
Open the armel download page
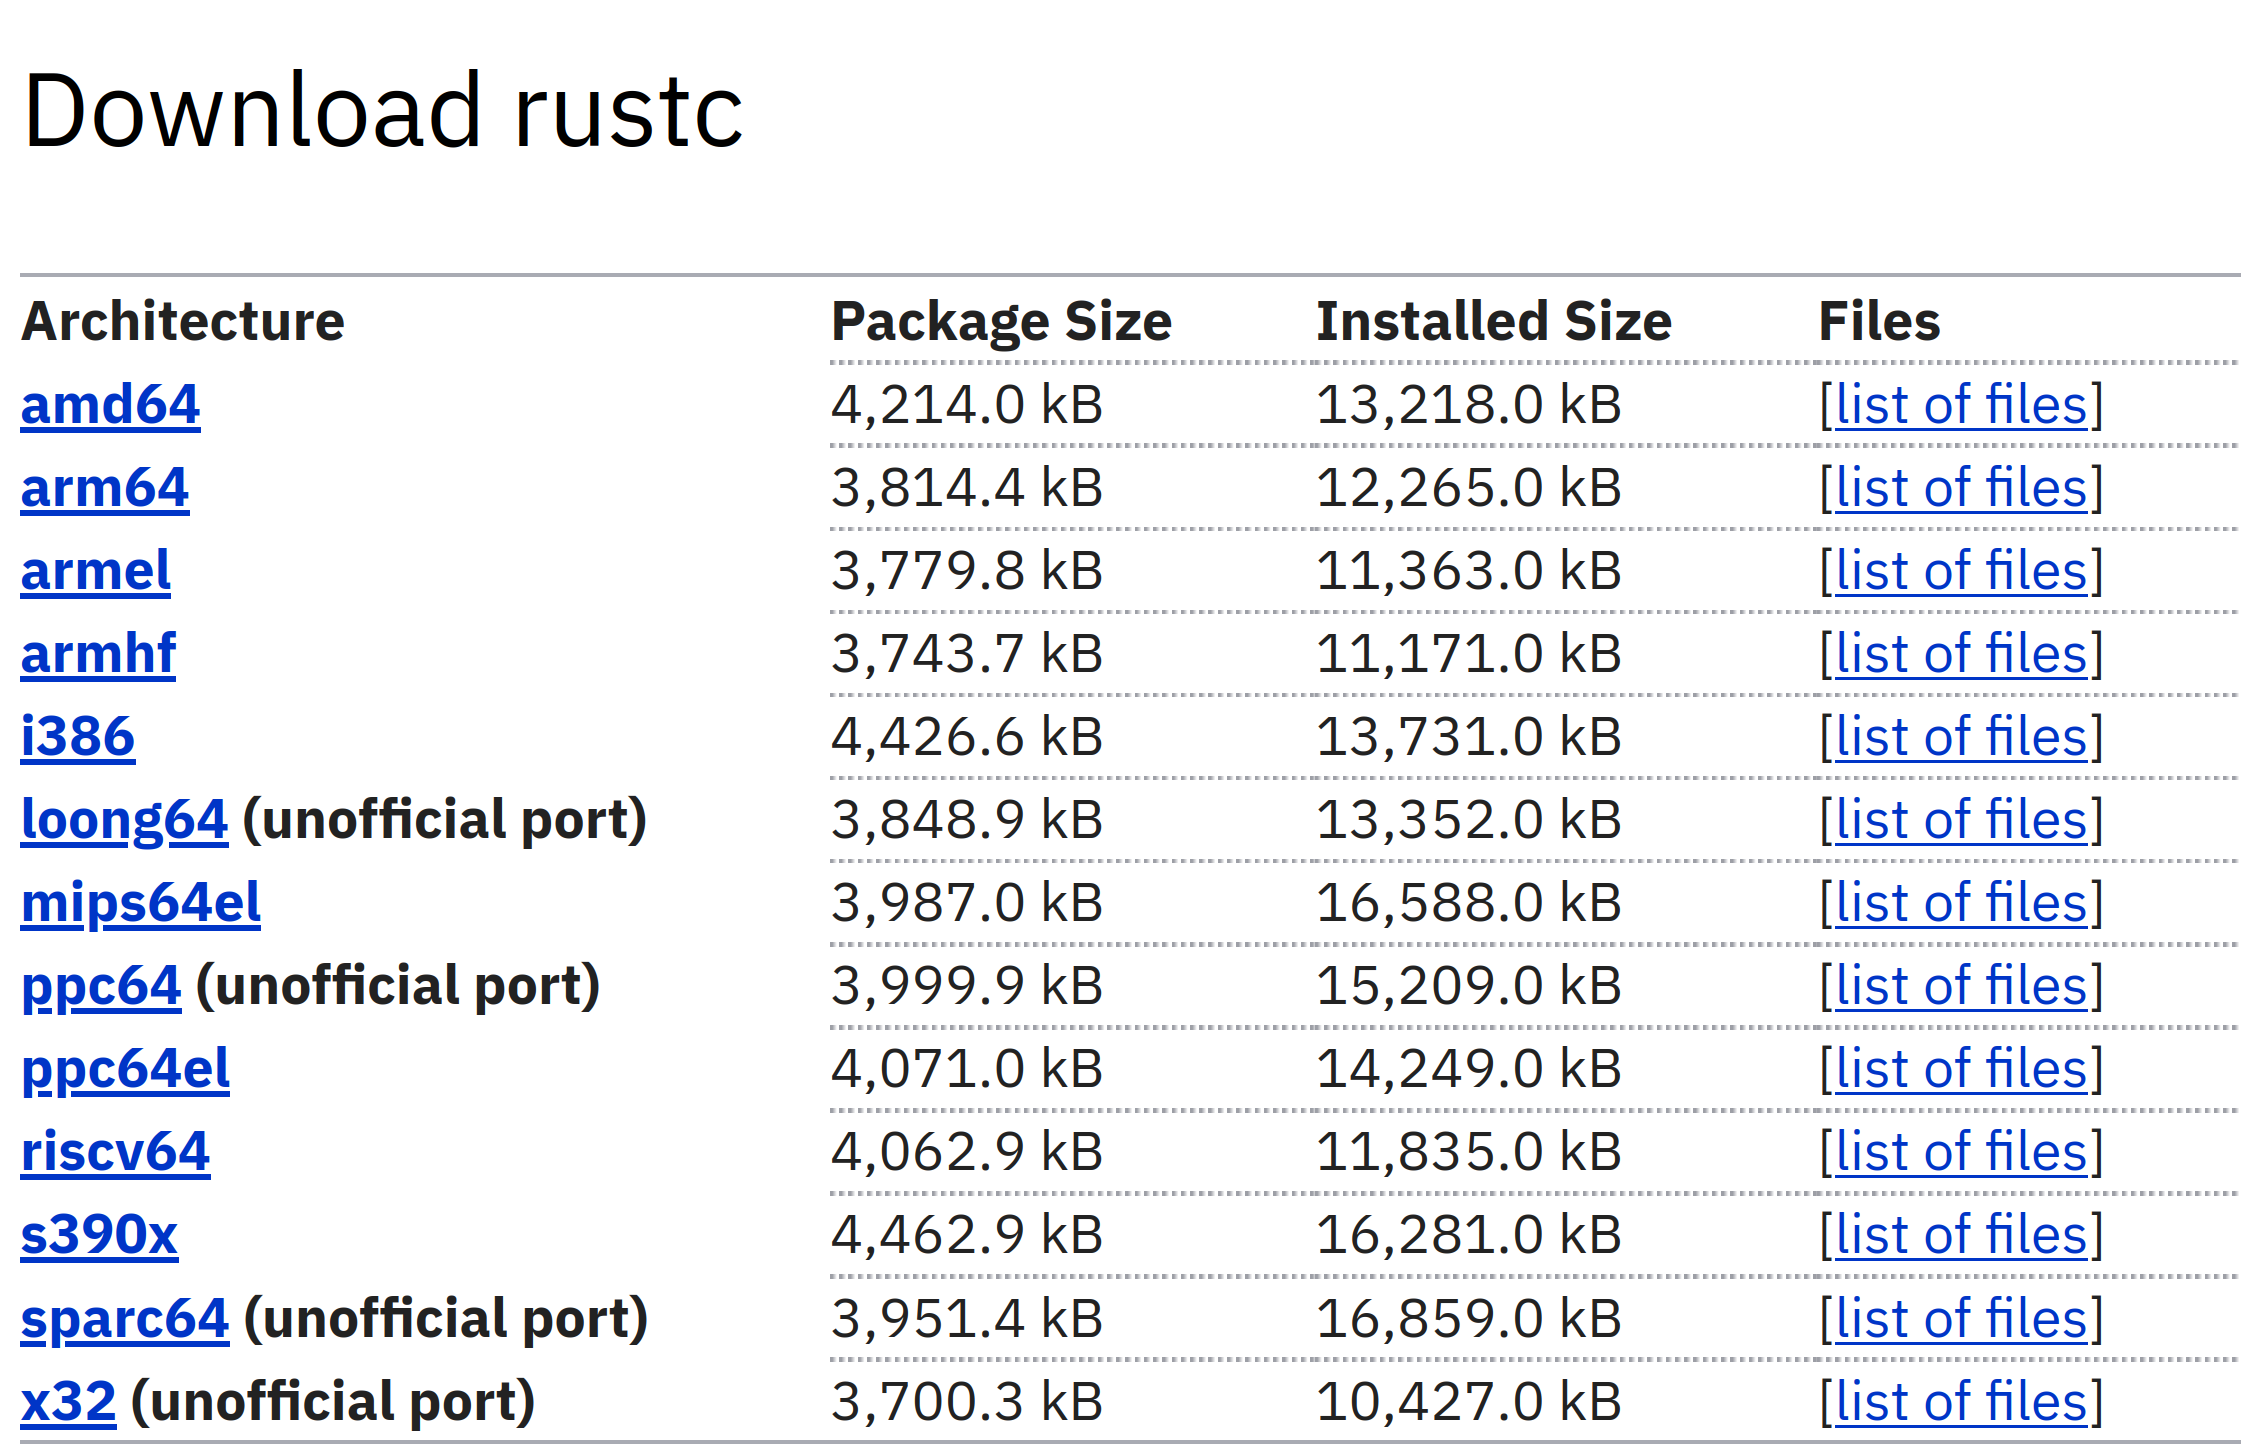pos(95,572)
